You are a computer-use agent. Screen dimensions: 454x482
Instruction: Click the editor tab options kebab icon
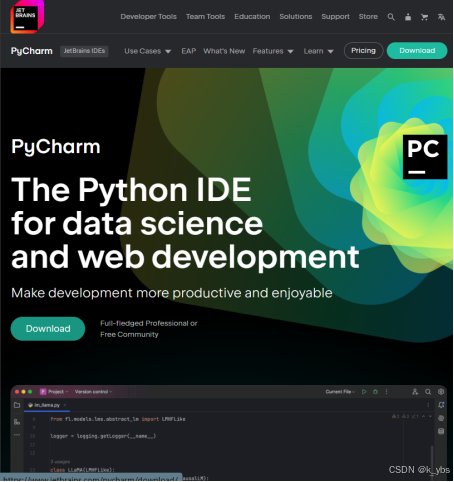pos(428,405)
